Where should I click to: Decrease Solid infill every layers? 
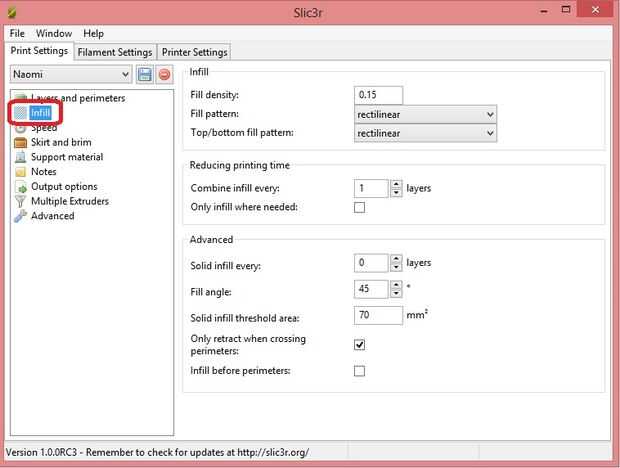396,267
